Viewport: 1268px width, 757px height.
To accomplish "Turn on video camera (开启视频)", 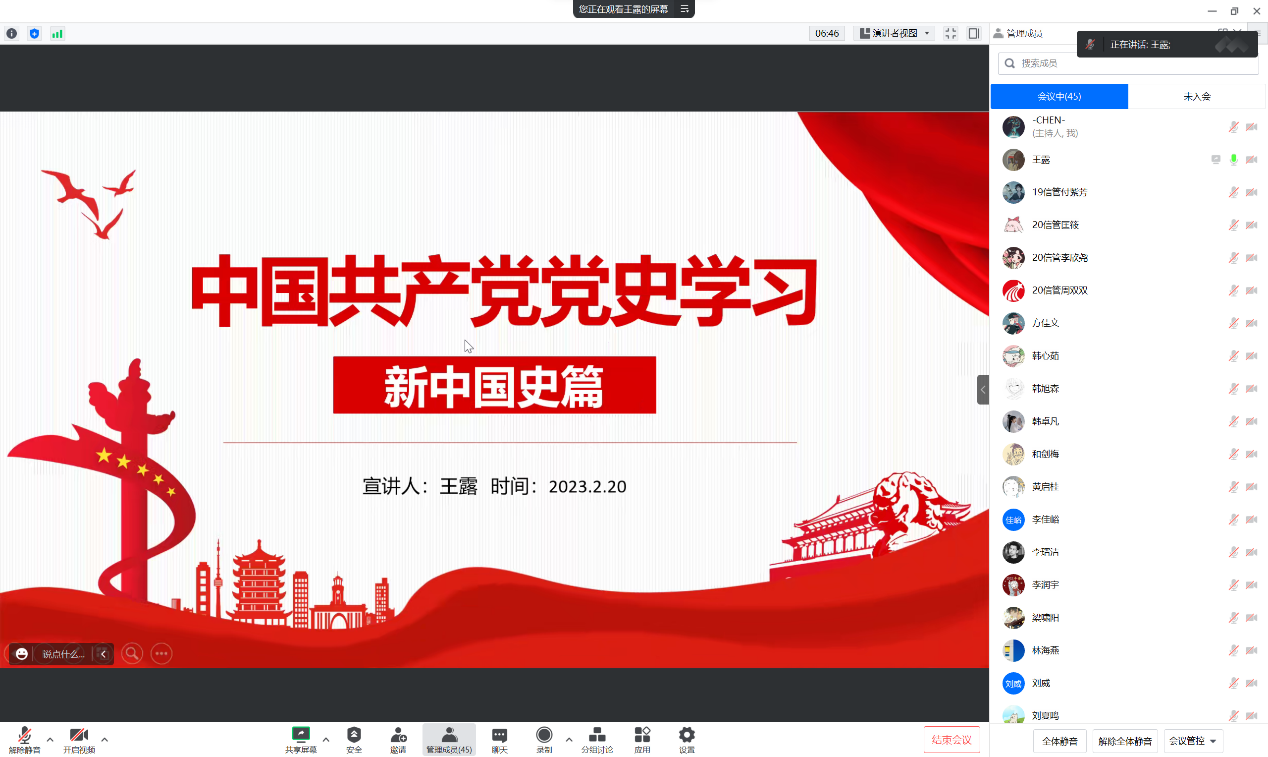I will coord(79,738).
